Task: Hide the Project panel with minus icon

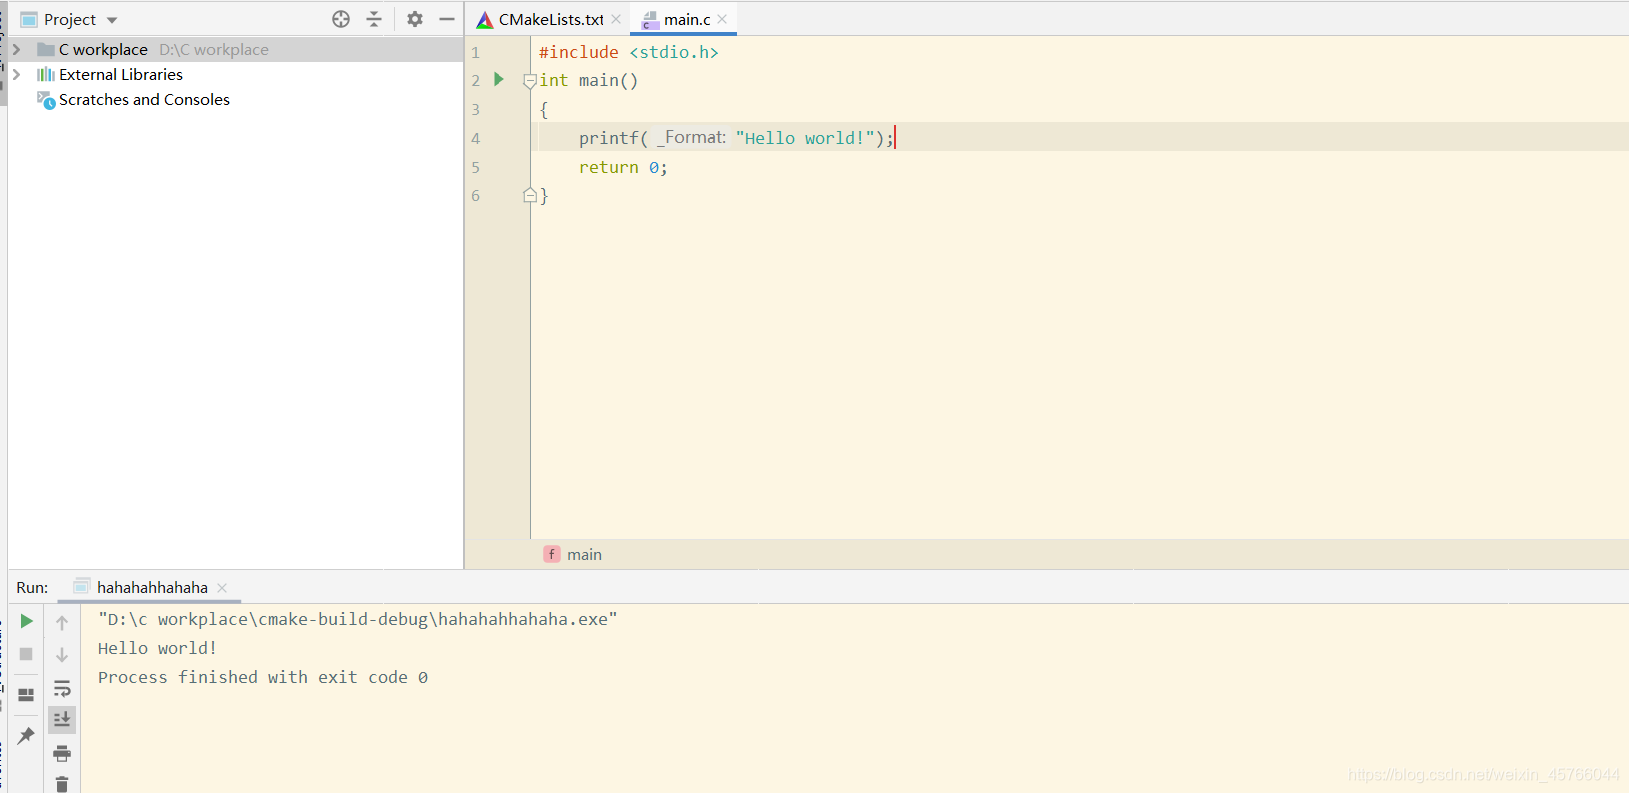Action: tap(447, 19)
